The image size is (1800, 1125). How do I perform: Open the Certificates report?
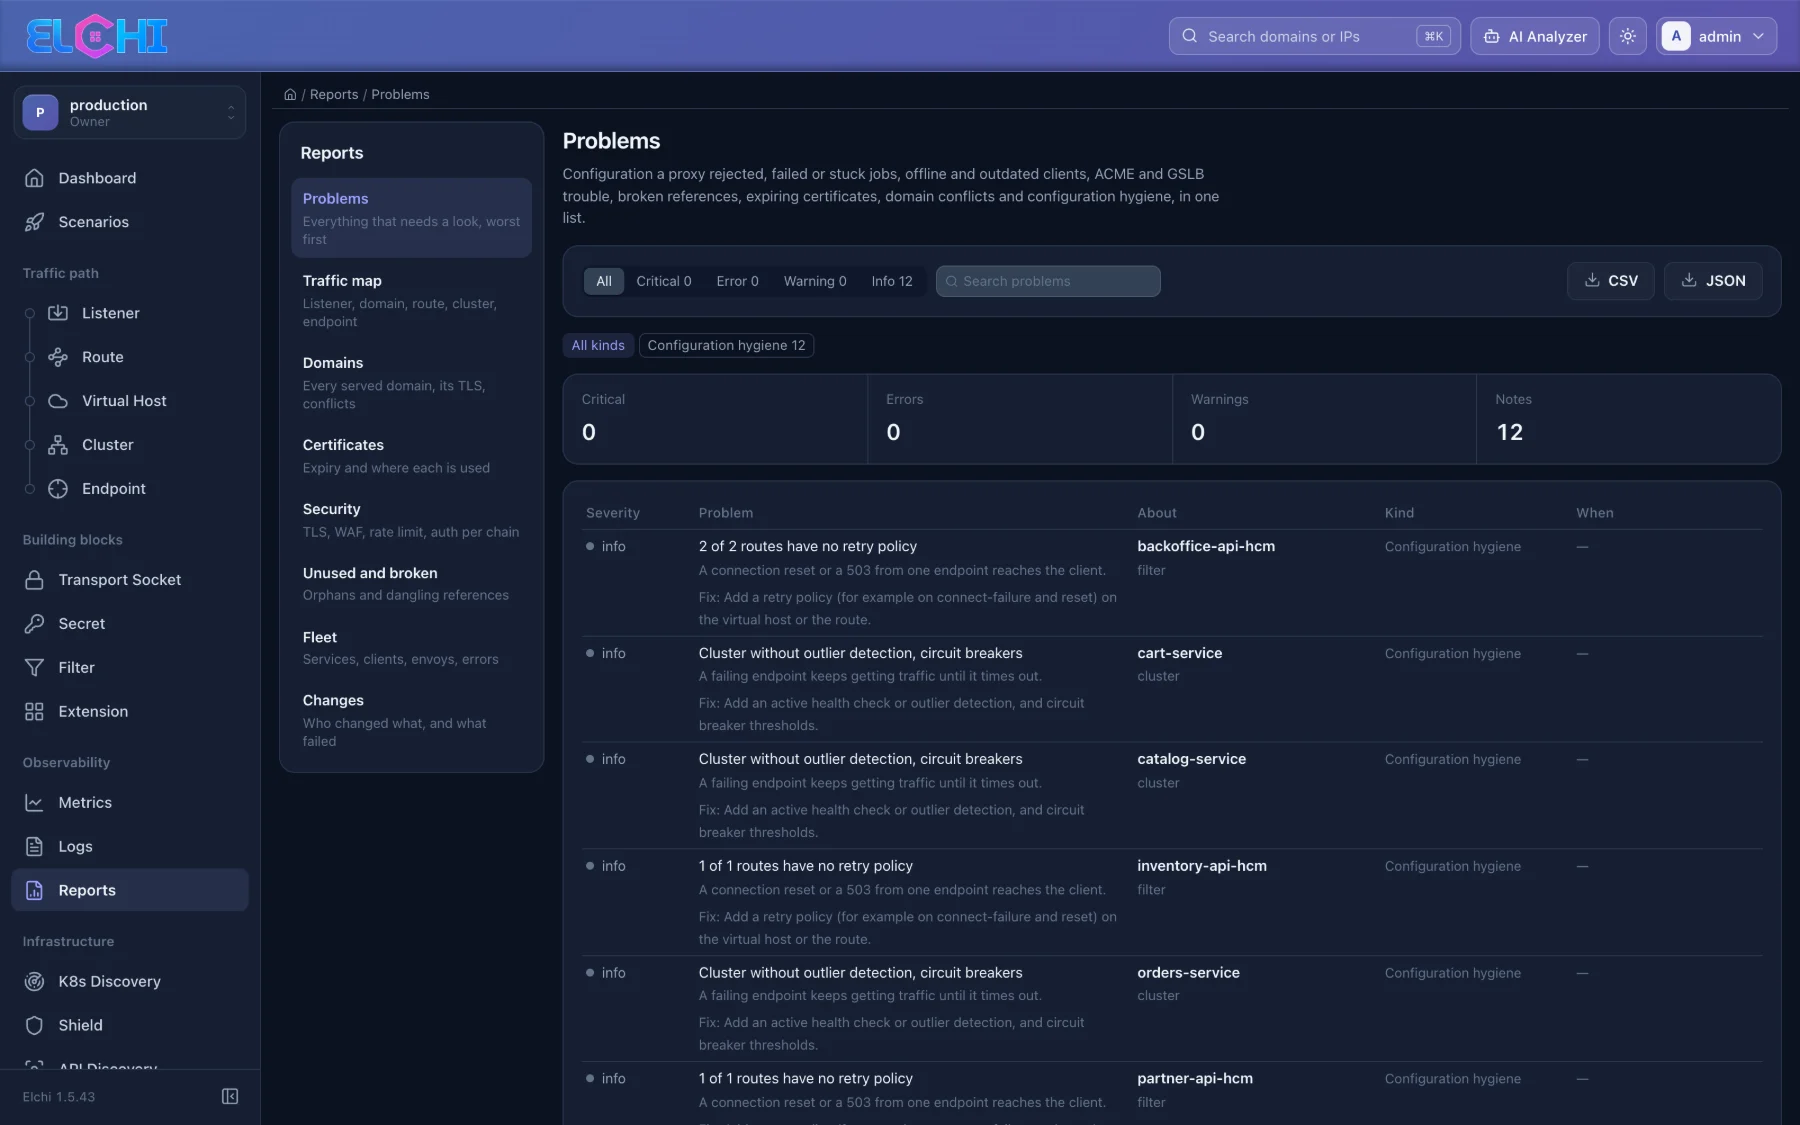[411, 455]
